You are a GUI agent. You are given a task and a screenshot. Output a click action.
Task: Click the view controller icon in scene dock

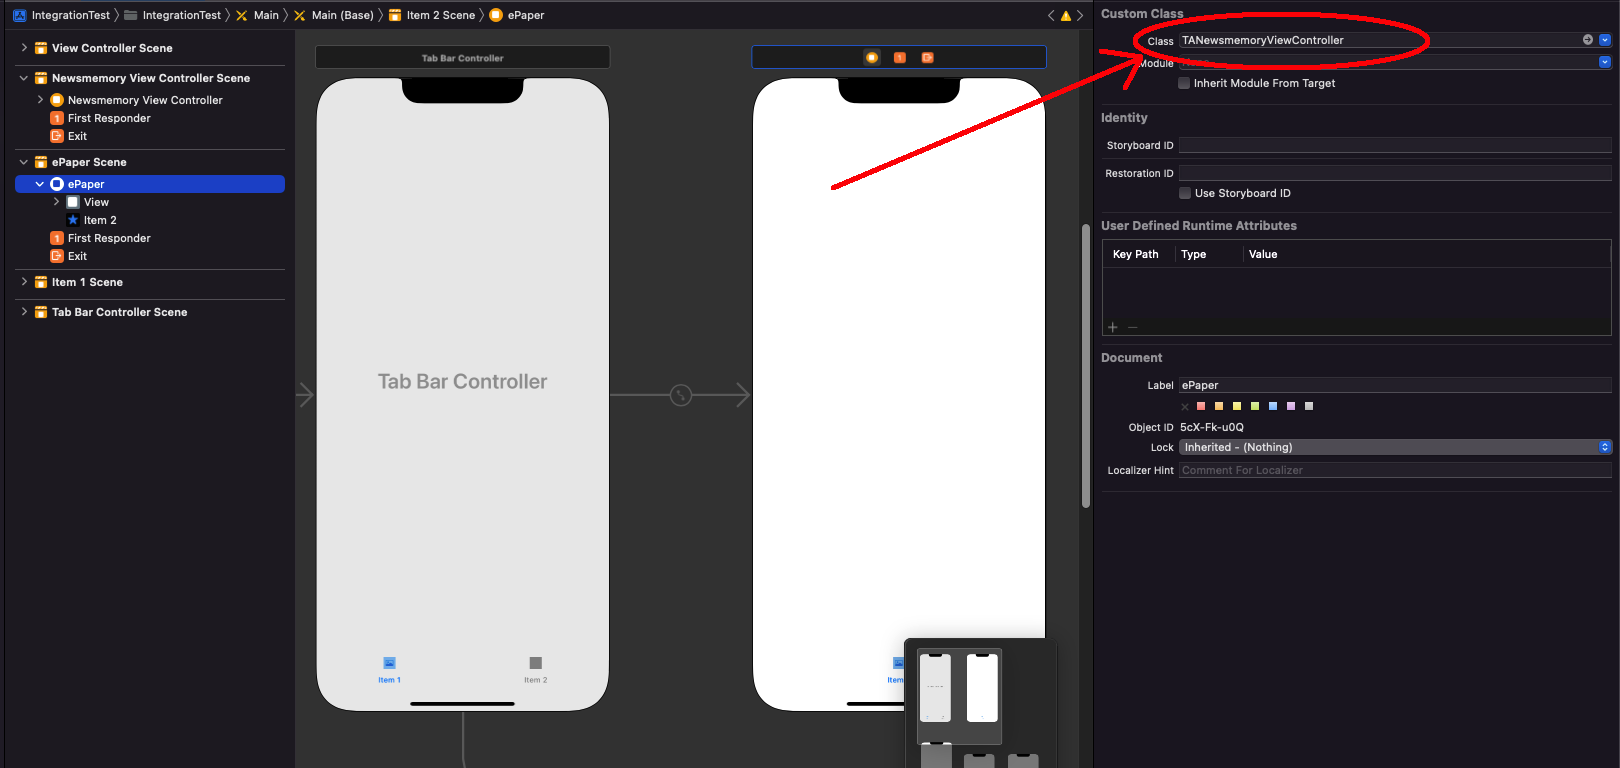point(872,58)
